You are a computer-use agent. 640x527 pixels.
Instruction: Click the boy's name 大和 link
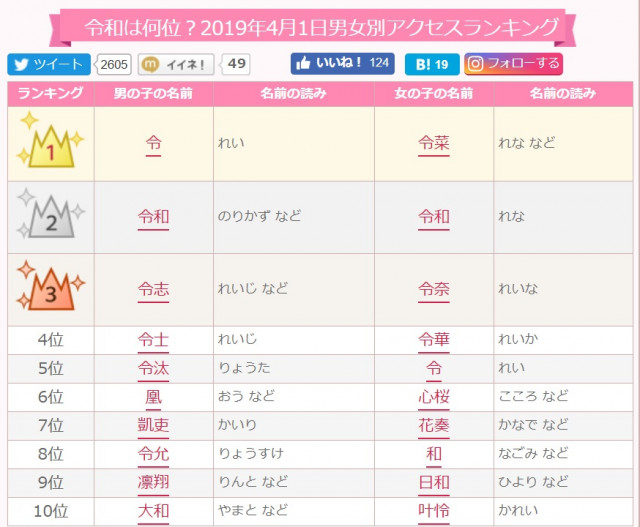pyautogui.click(x=153, y=511)
